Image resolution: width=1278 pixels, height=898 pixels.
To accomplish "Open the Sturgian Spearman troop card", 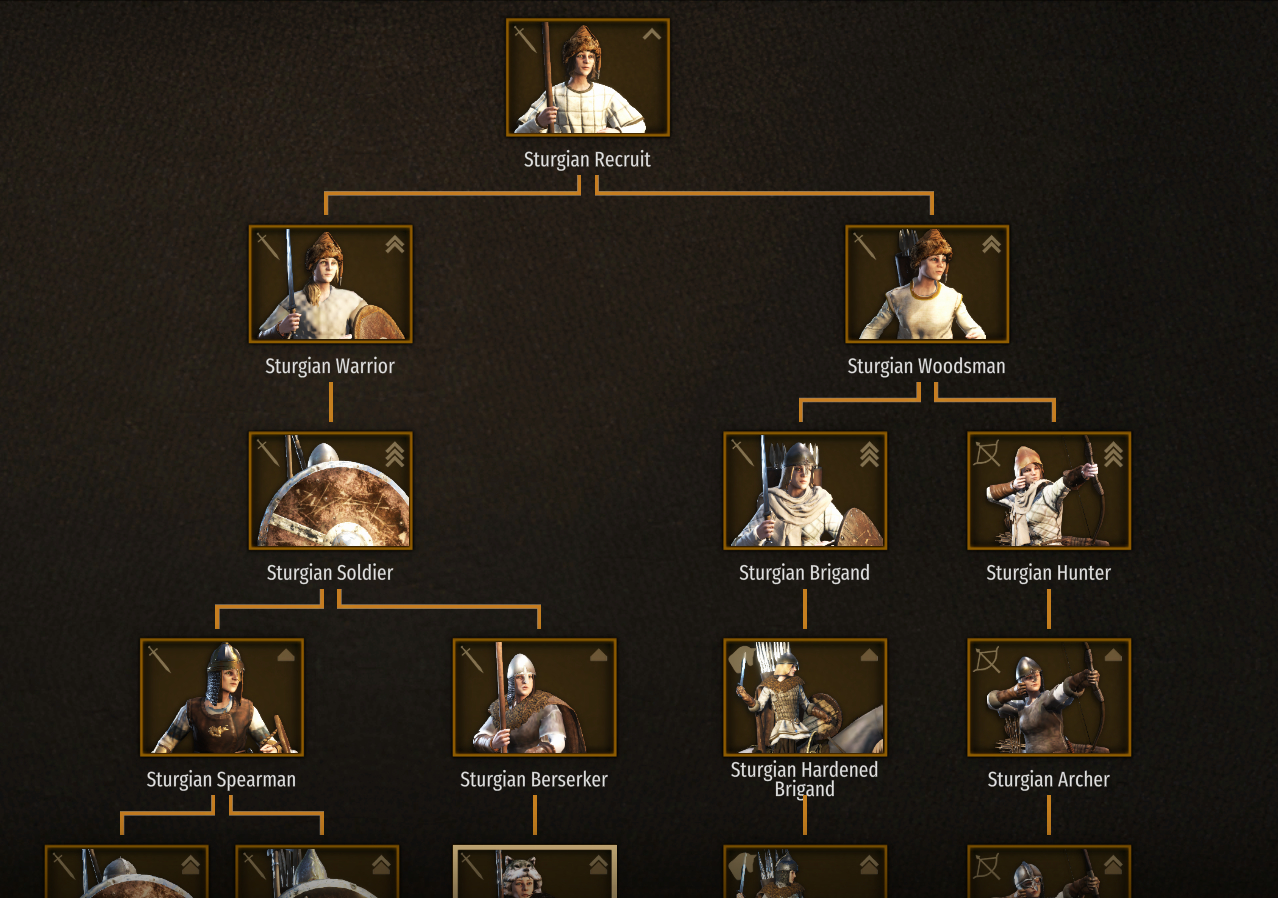I will tap(222, 697).
